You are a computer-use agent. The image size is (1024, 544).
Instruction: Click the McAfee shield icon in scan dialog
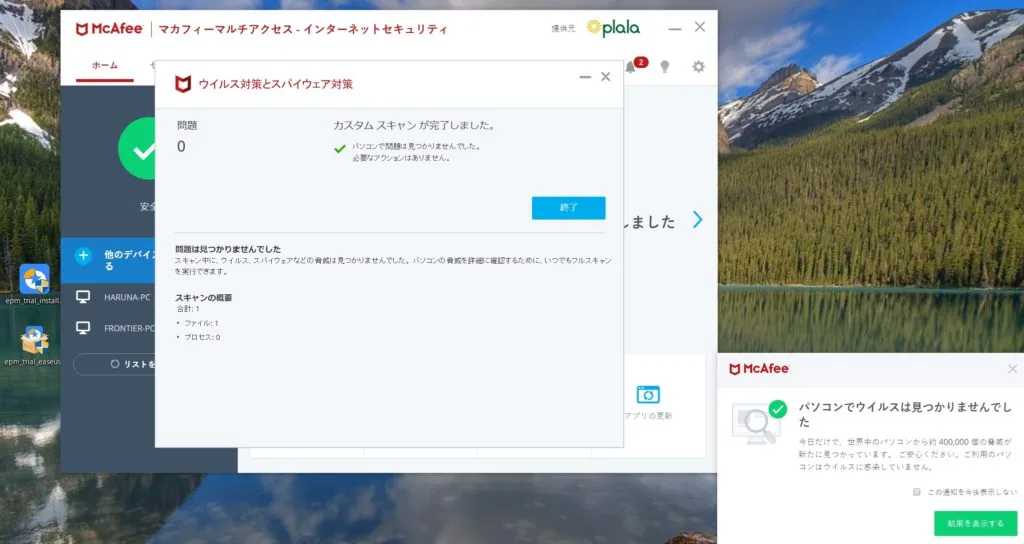pyautogui.click(x=183, y=84)
